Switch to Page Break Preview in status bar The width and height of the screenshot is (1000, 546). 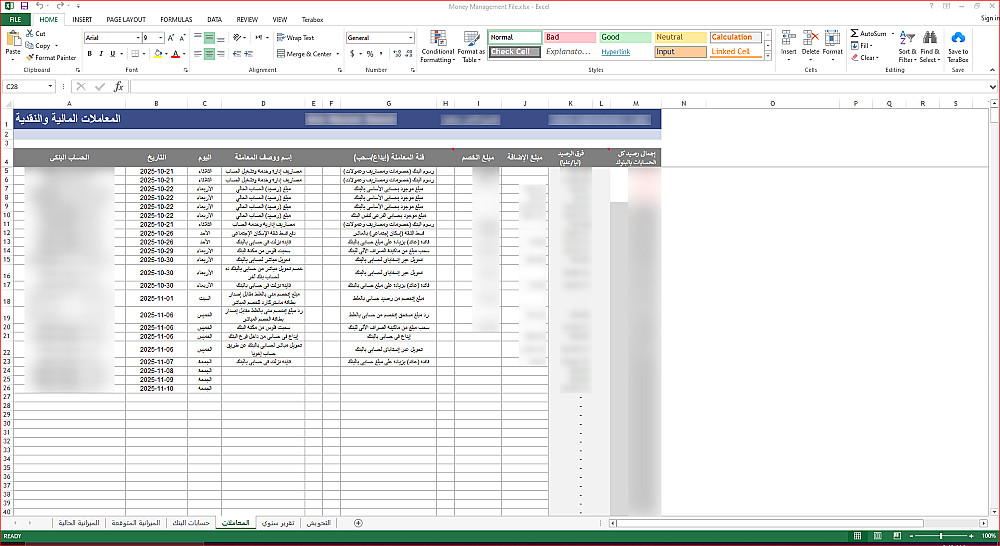tap(897, 536)
